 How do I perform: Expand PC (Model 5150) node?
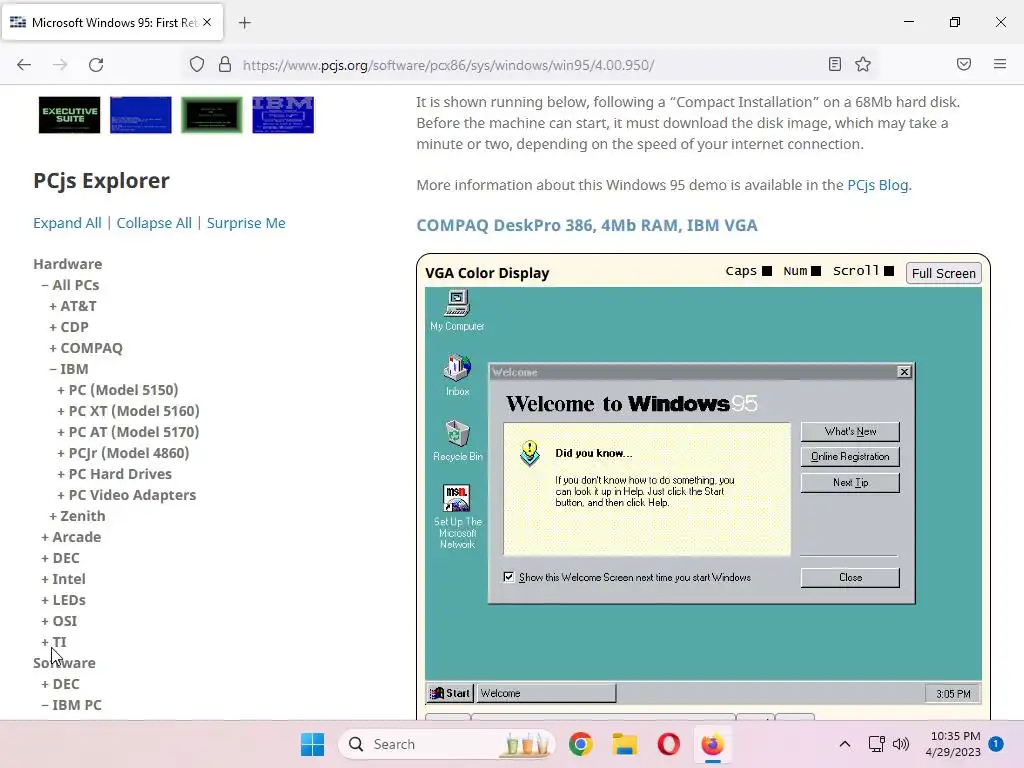pos(118,390)
